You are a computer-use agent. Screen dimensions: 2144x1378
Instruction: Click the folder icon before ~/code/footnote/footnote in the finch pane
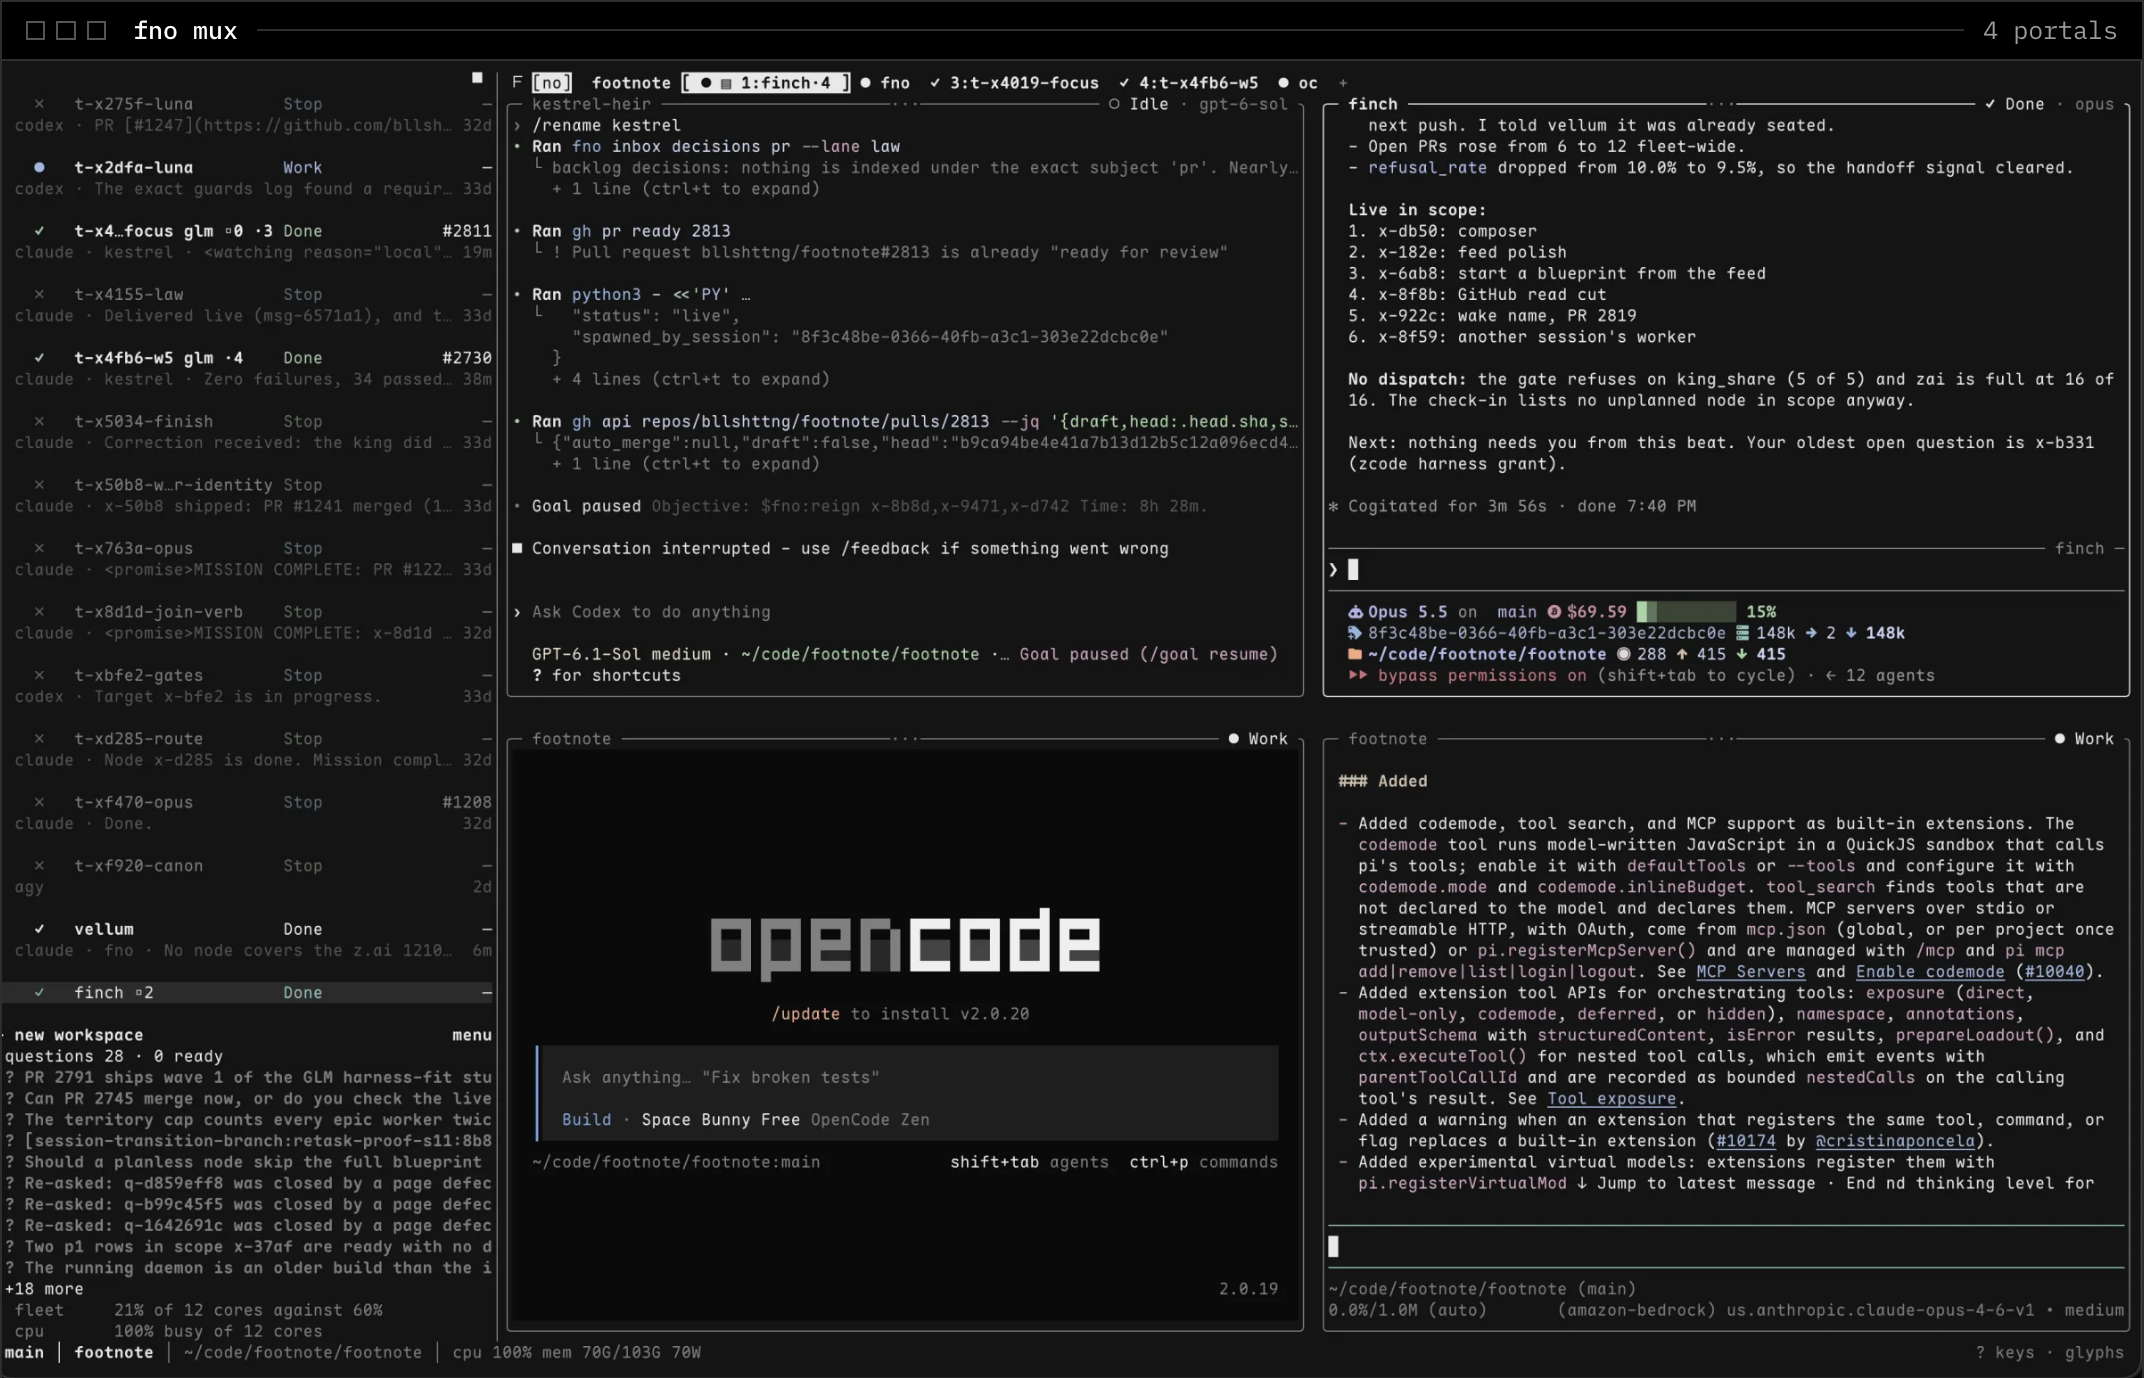(1355, 654)
